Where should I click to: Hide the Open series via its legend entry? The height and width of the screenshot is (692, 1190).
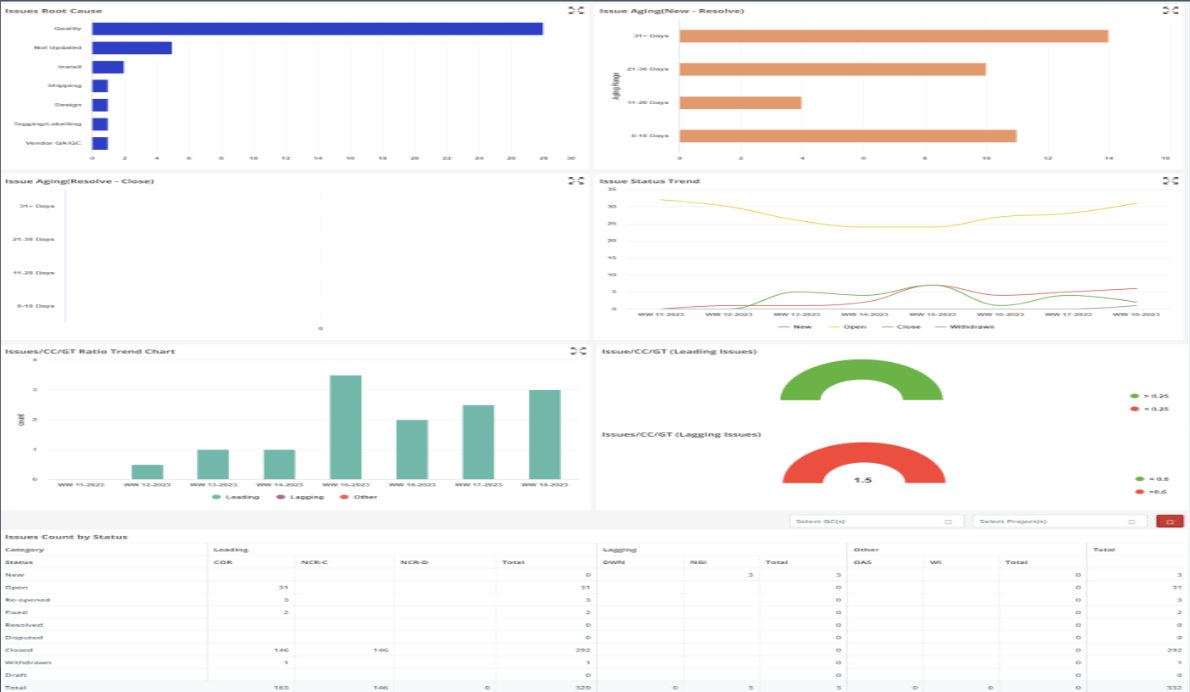point(845,325)
